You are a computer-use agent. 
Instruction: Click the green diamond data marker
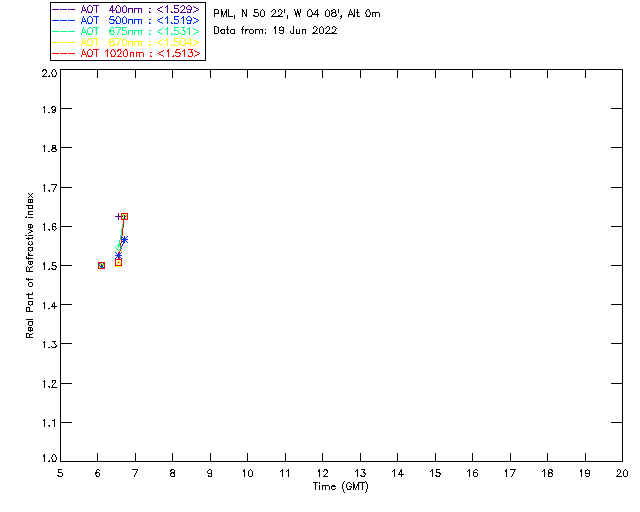(118, 247)
